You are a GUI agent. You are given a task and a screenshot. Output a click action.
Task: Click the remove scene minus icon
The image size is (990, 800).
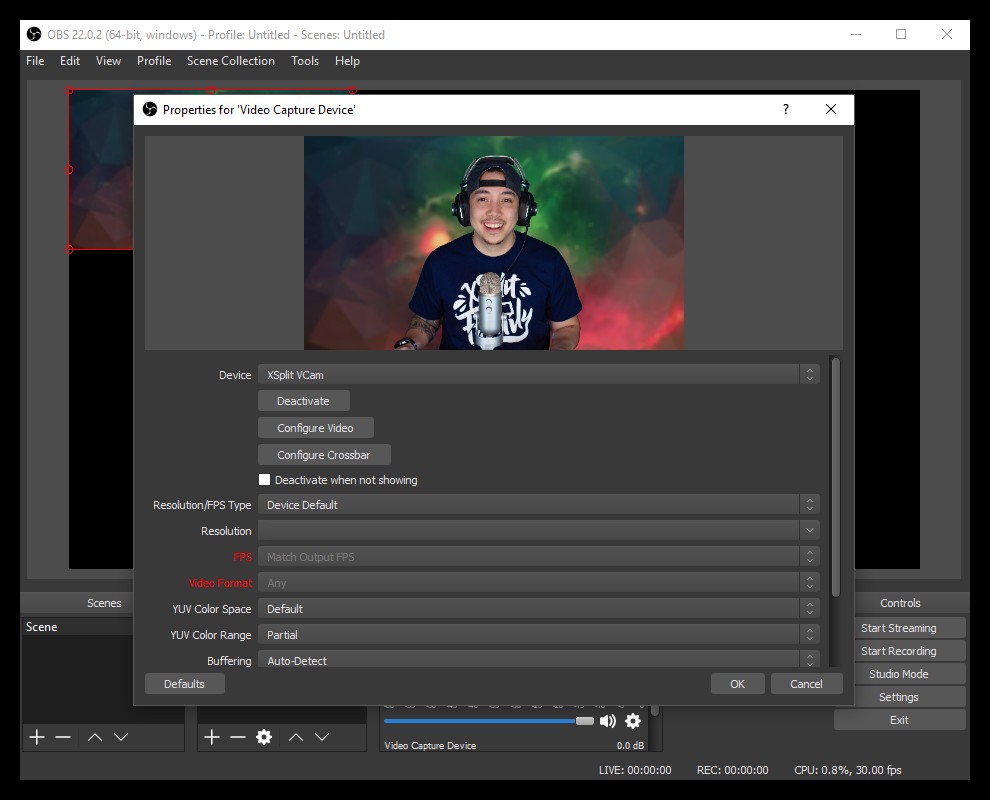click(63, 737)
